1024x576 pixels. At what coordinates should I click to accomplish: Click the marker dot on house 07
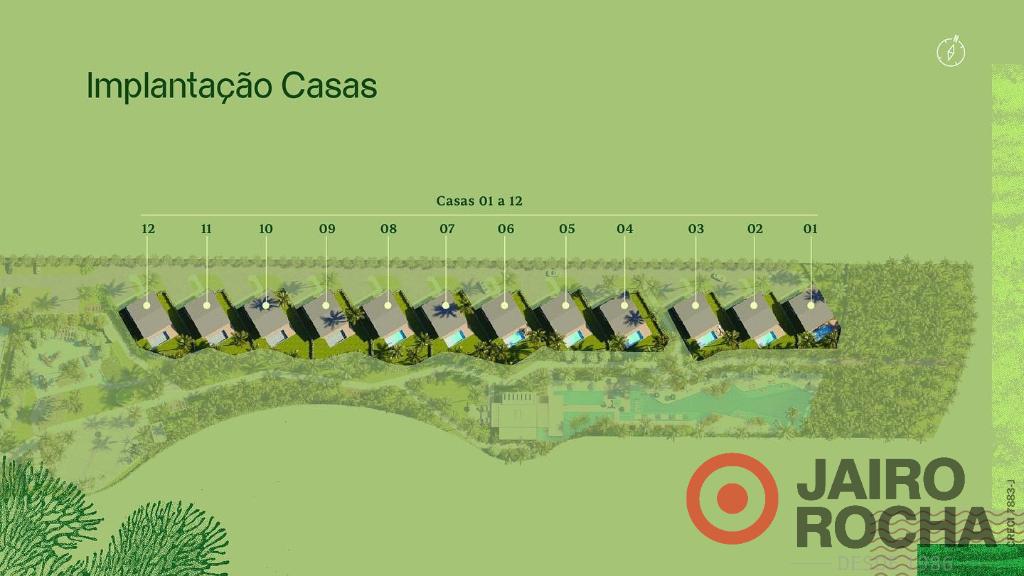(446, 305)
